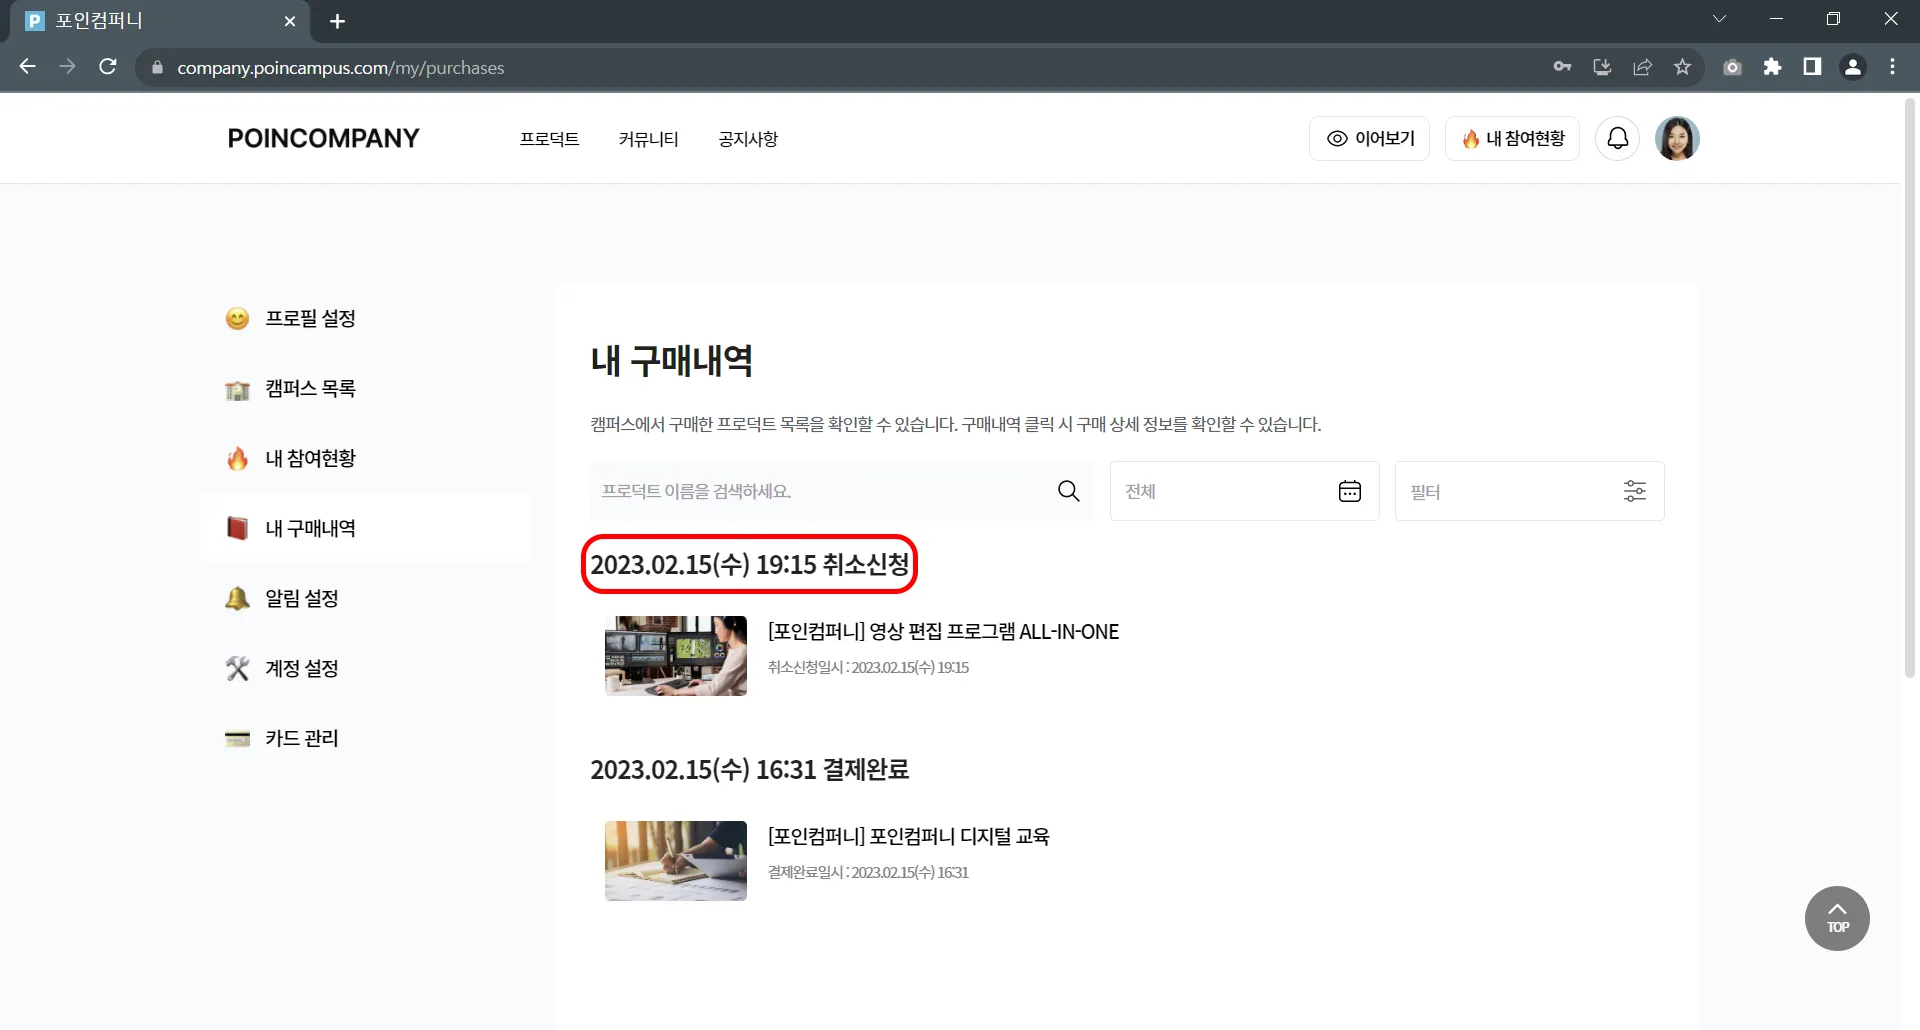Close the 포인컴퍼니 browser tab

(x=290, y=21)
